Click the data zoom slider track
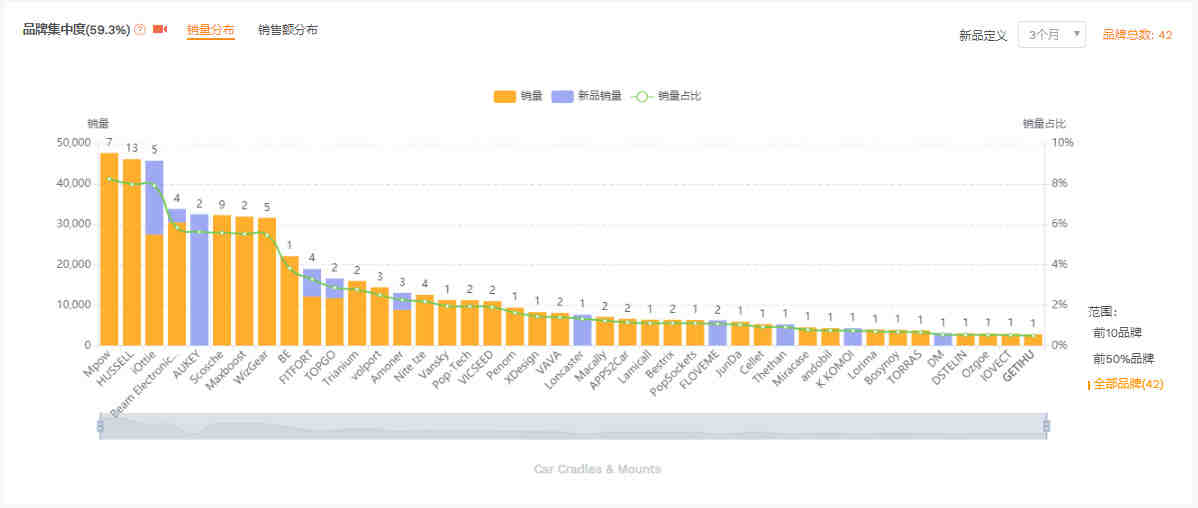Viewport: 1198px width, 508px height. (573, 426)
